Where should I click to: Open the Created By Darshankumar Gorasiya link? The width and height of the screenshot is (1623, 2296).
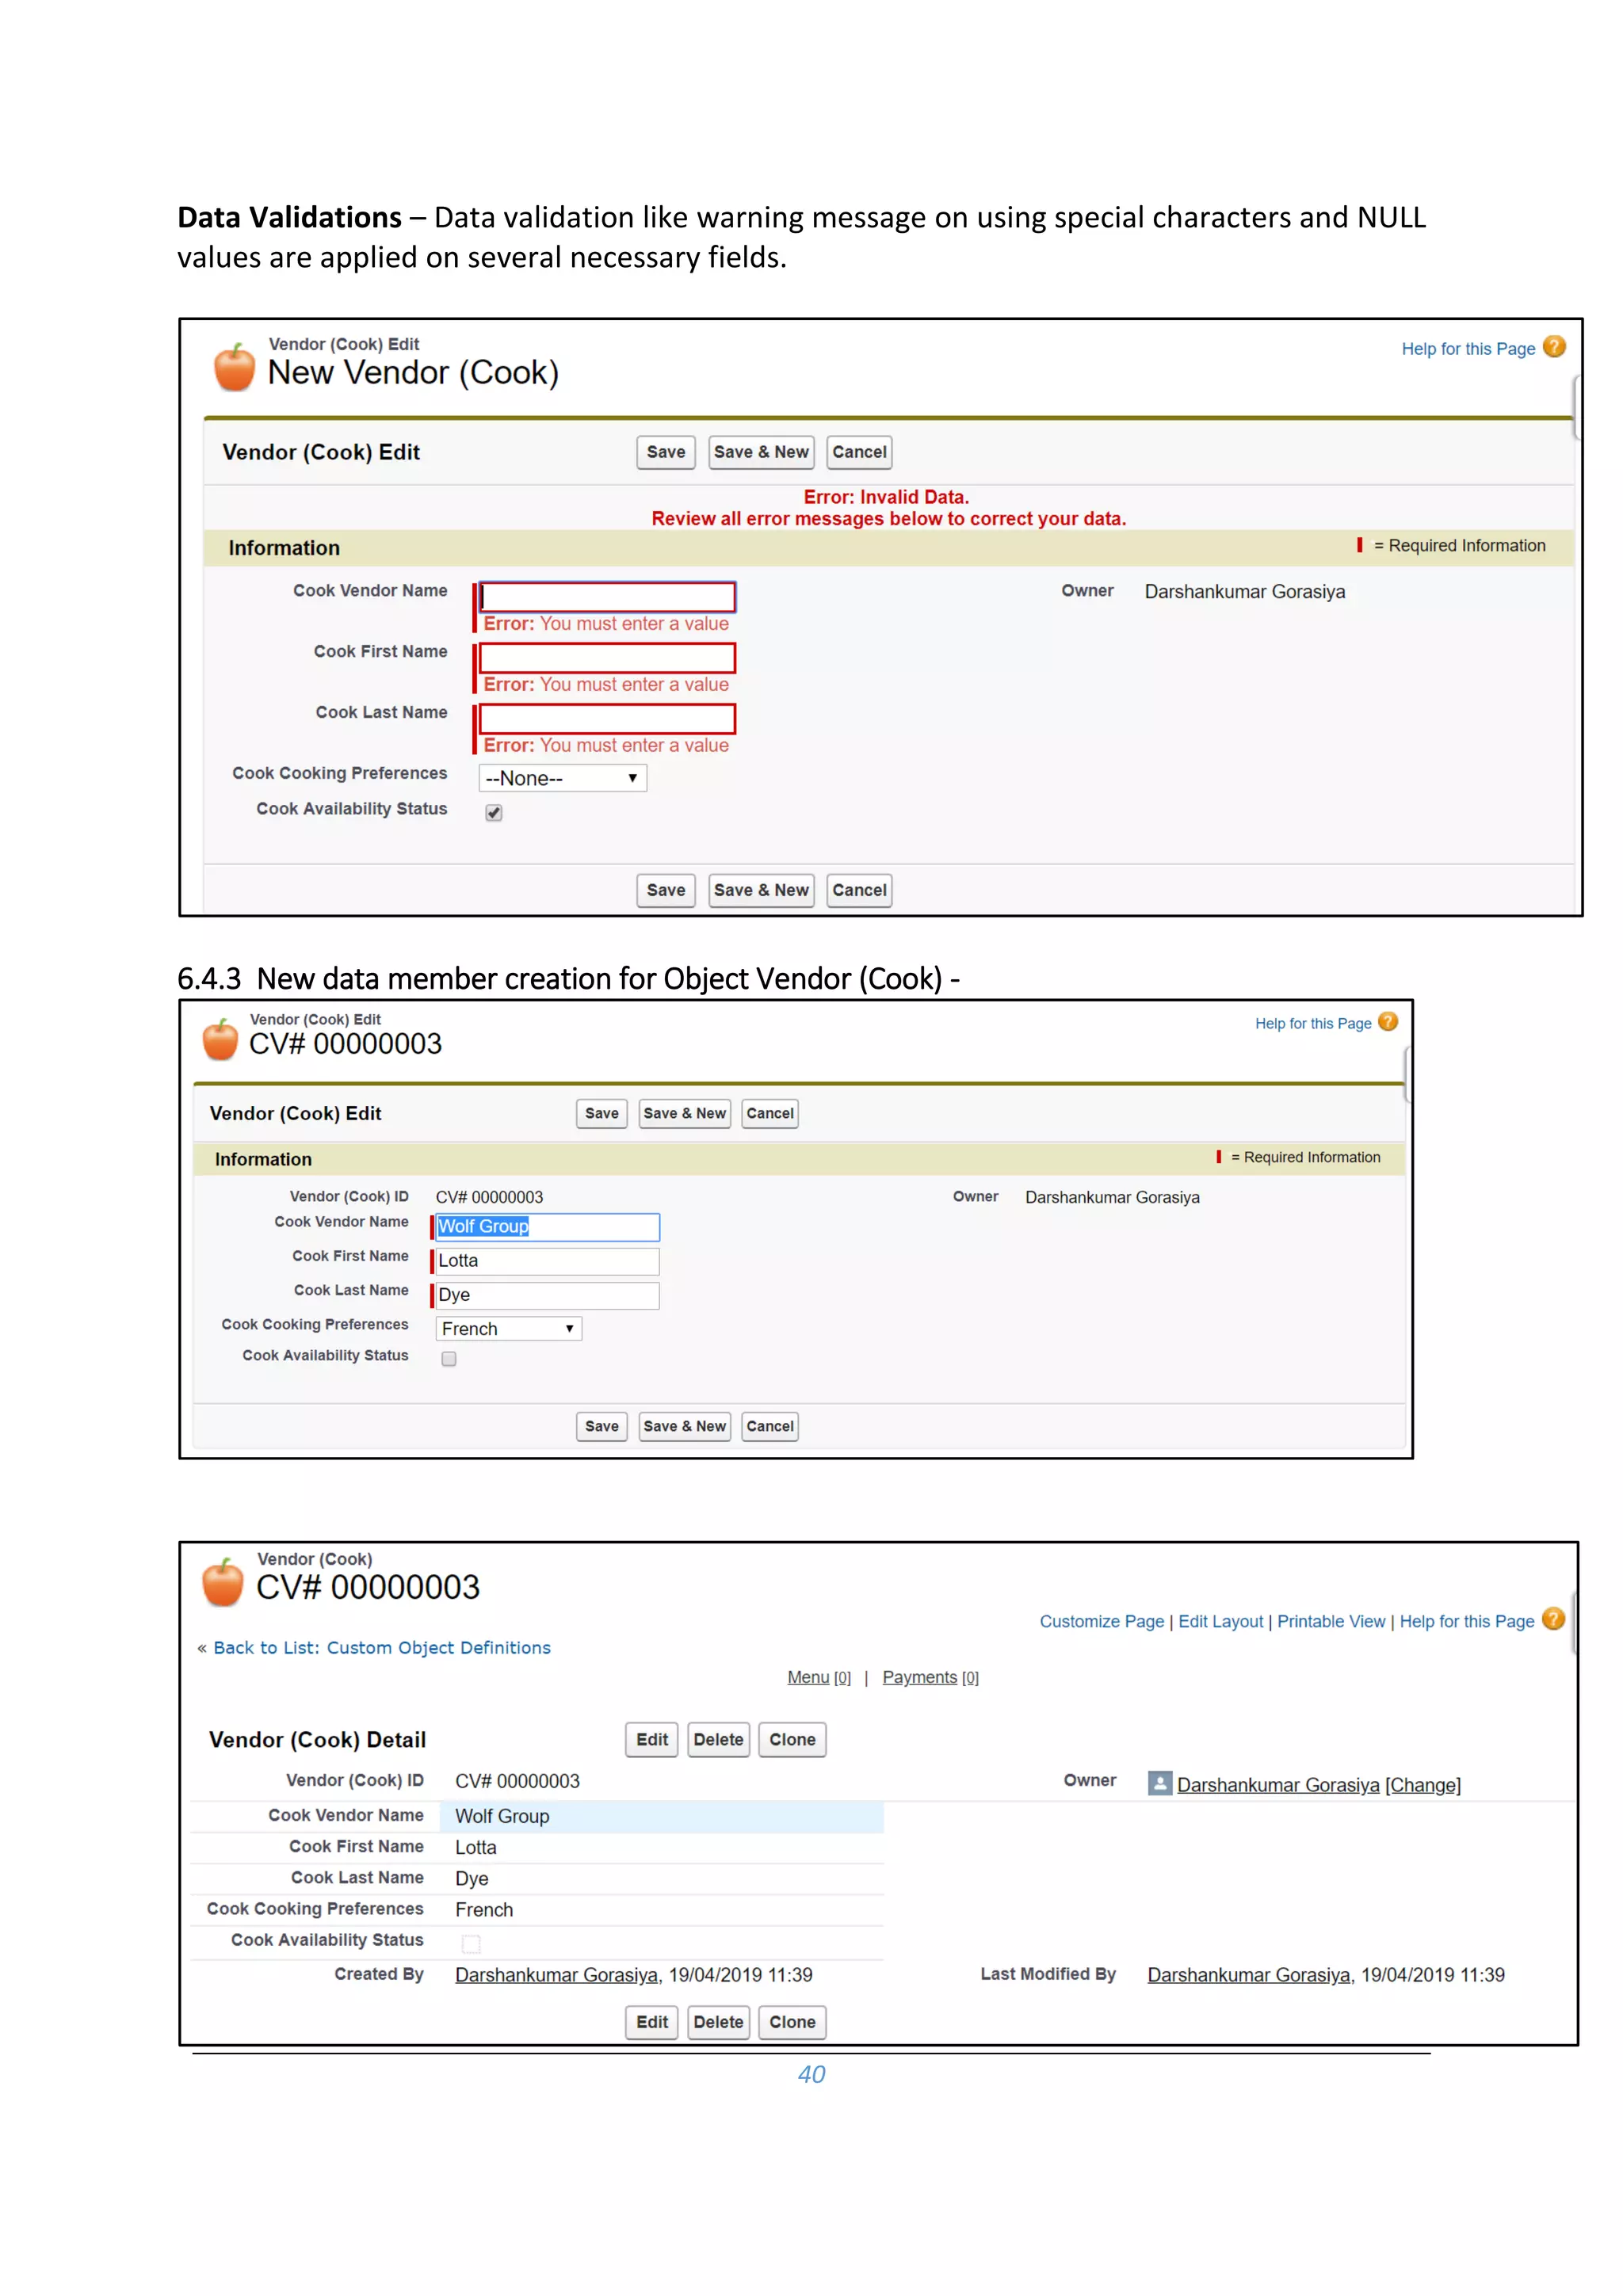(x=557, y=1975)
